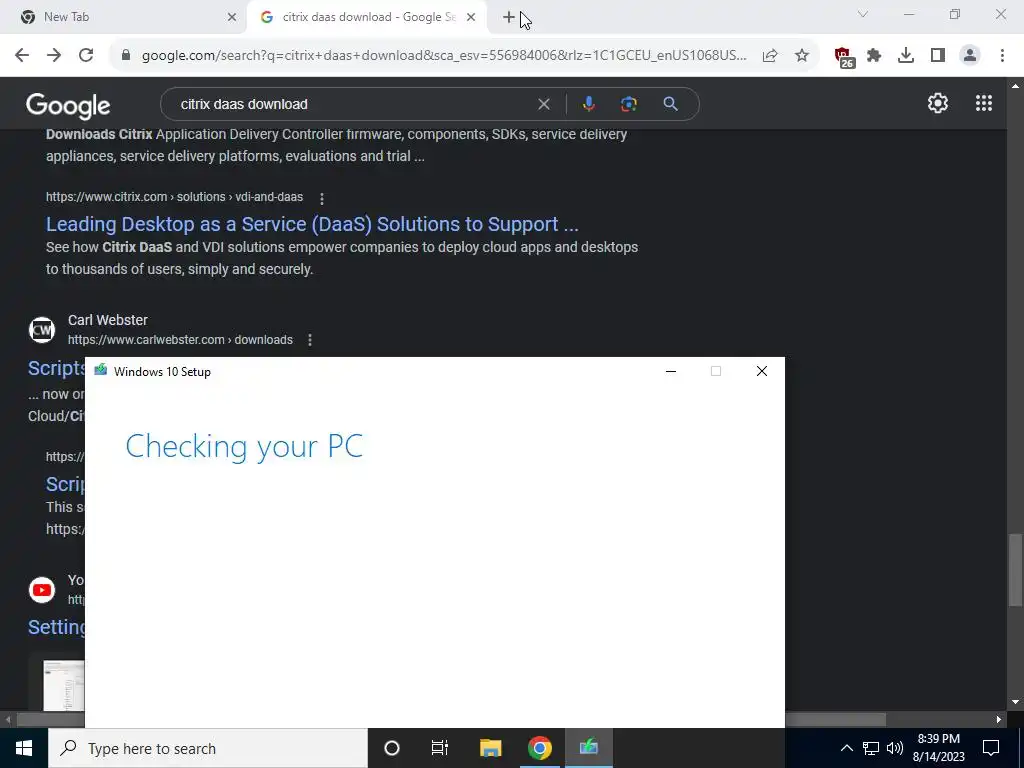This screenshot has height=768, width=1024.
Task: Click the scroll right arrow of the page
Action: click(999, 720)
